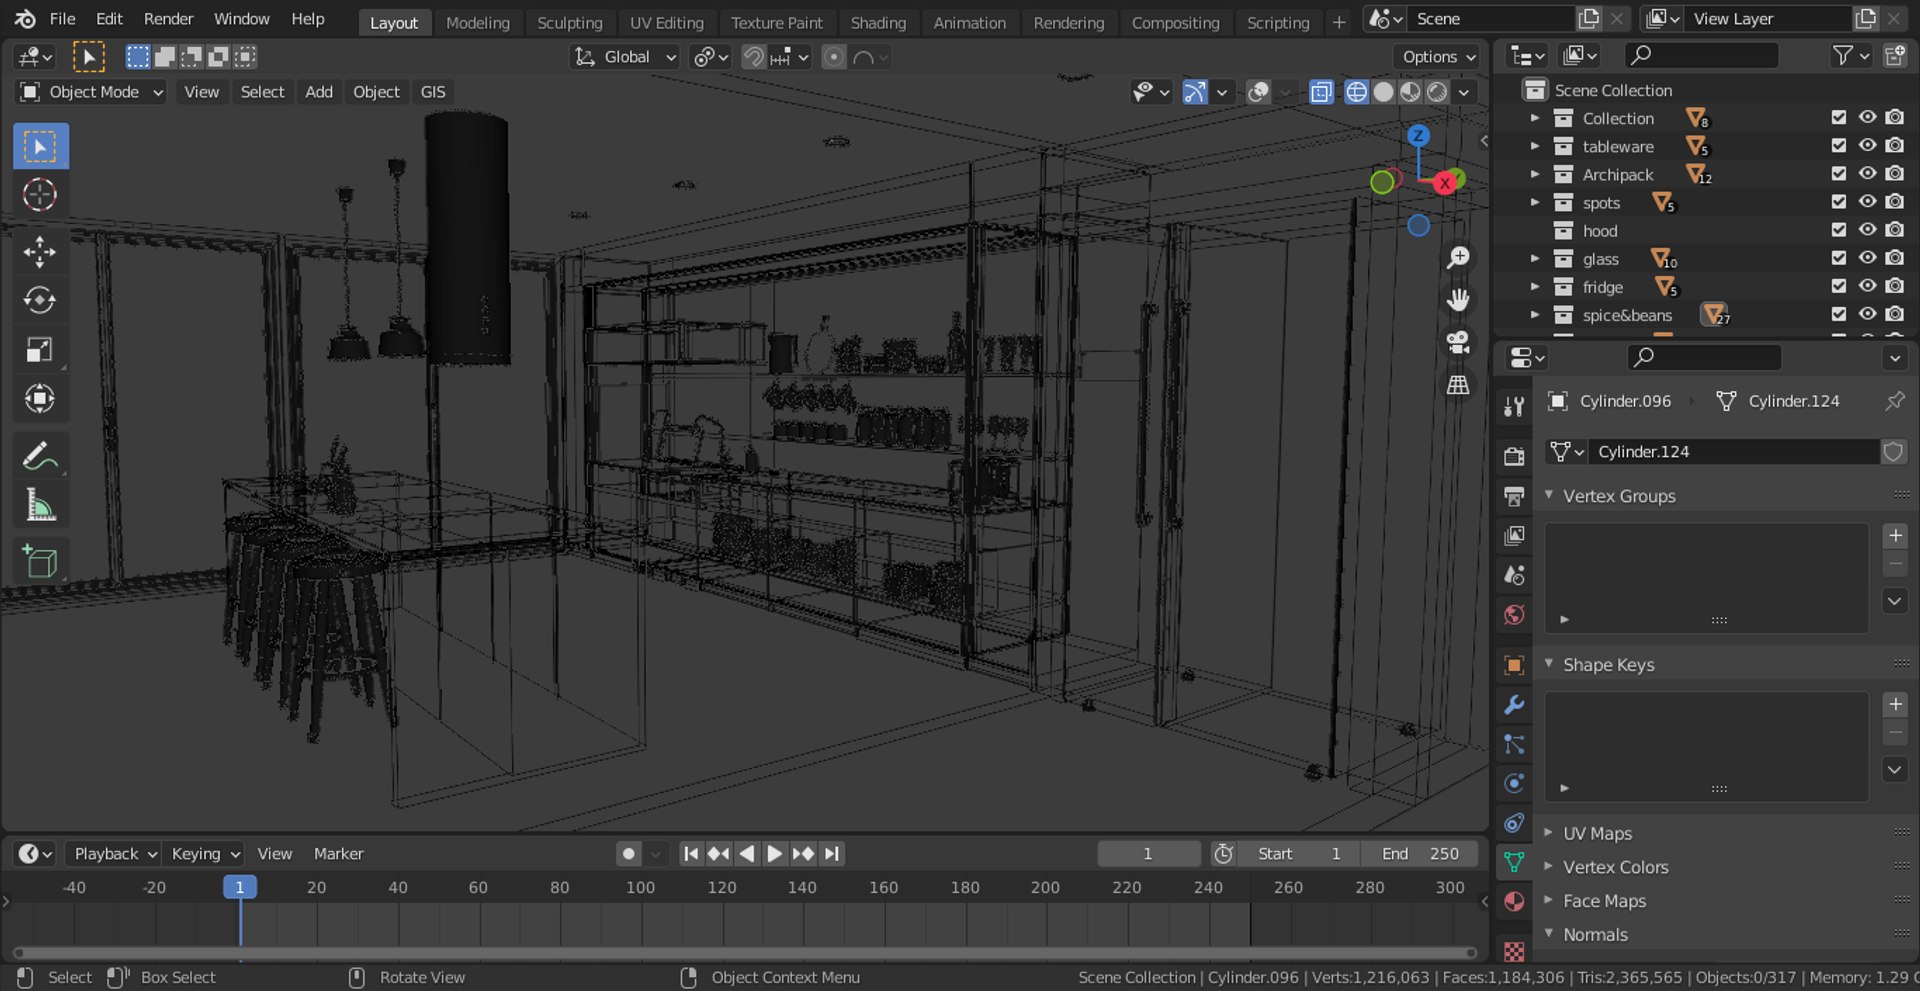Screen dimensions: 1920x991
Task: Click the End frame 250 field
Action: [1420, 854]
